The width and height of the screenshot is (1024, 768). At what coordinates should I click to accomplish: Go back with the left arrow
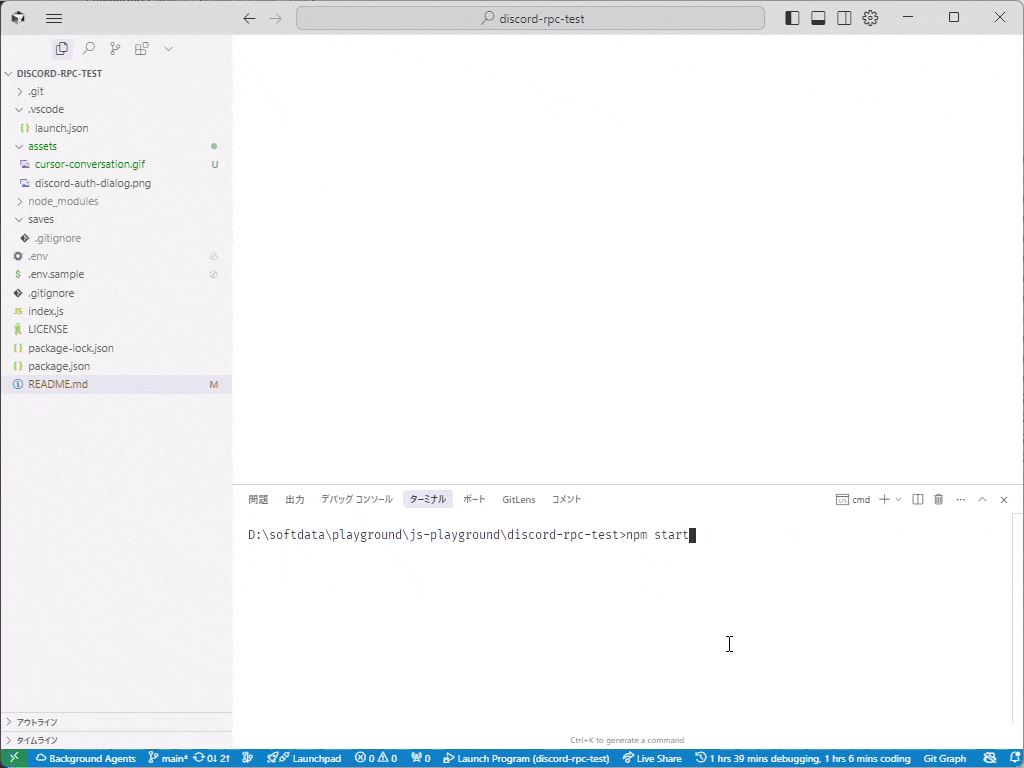point(249,18)
